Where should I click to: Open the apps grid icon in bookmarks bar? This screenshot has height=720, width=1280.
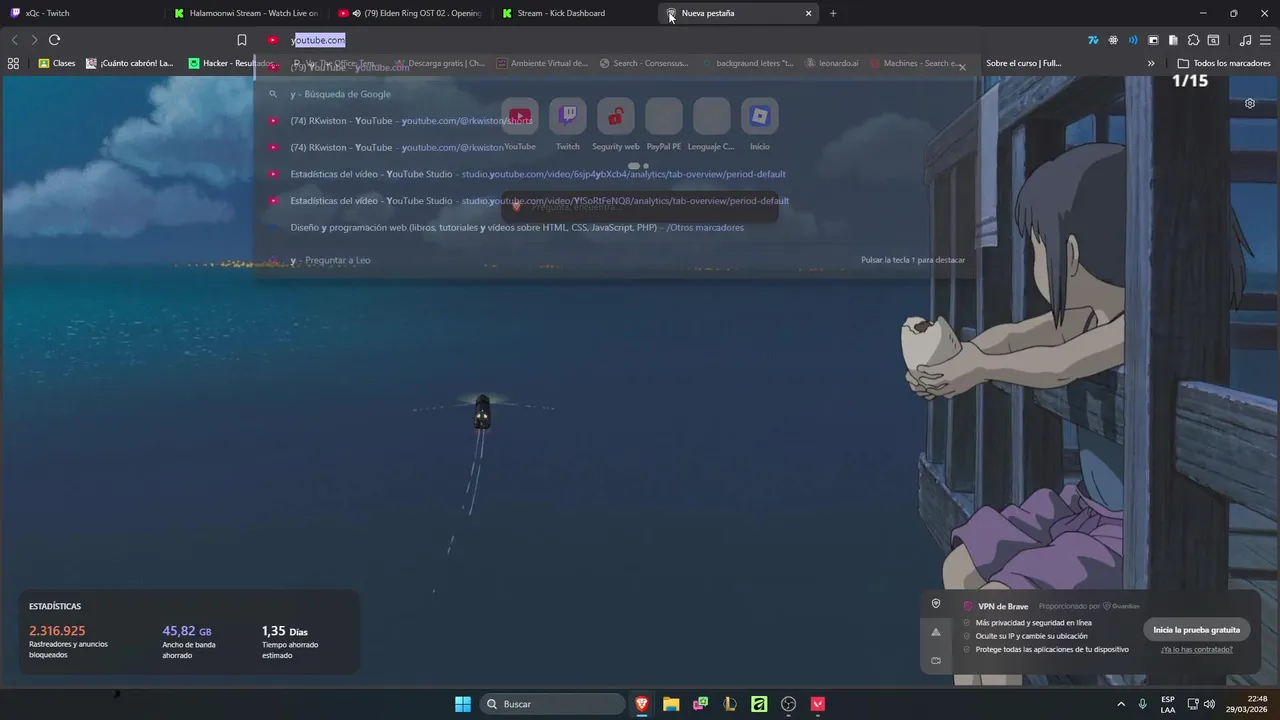coord(13,63)
